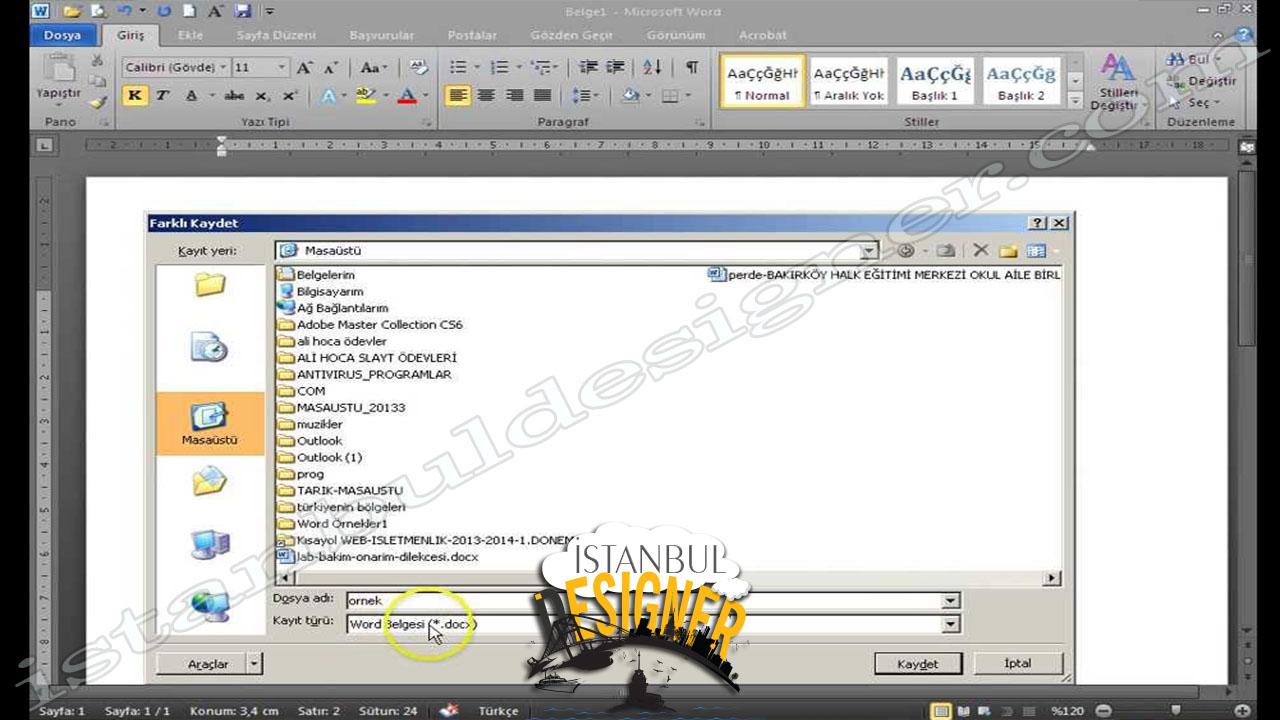The height and width of the screenshot is (720, 1280).
Task: Click the red font color icon
Action: pyautogui.click(x=406, y=96)
